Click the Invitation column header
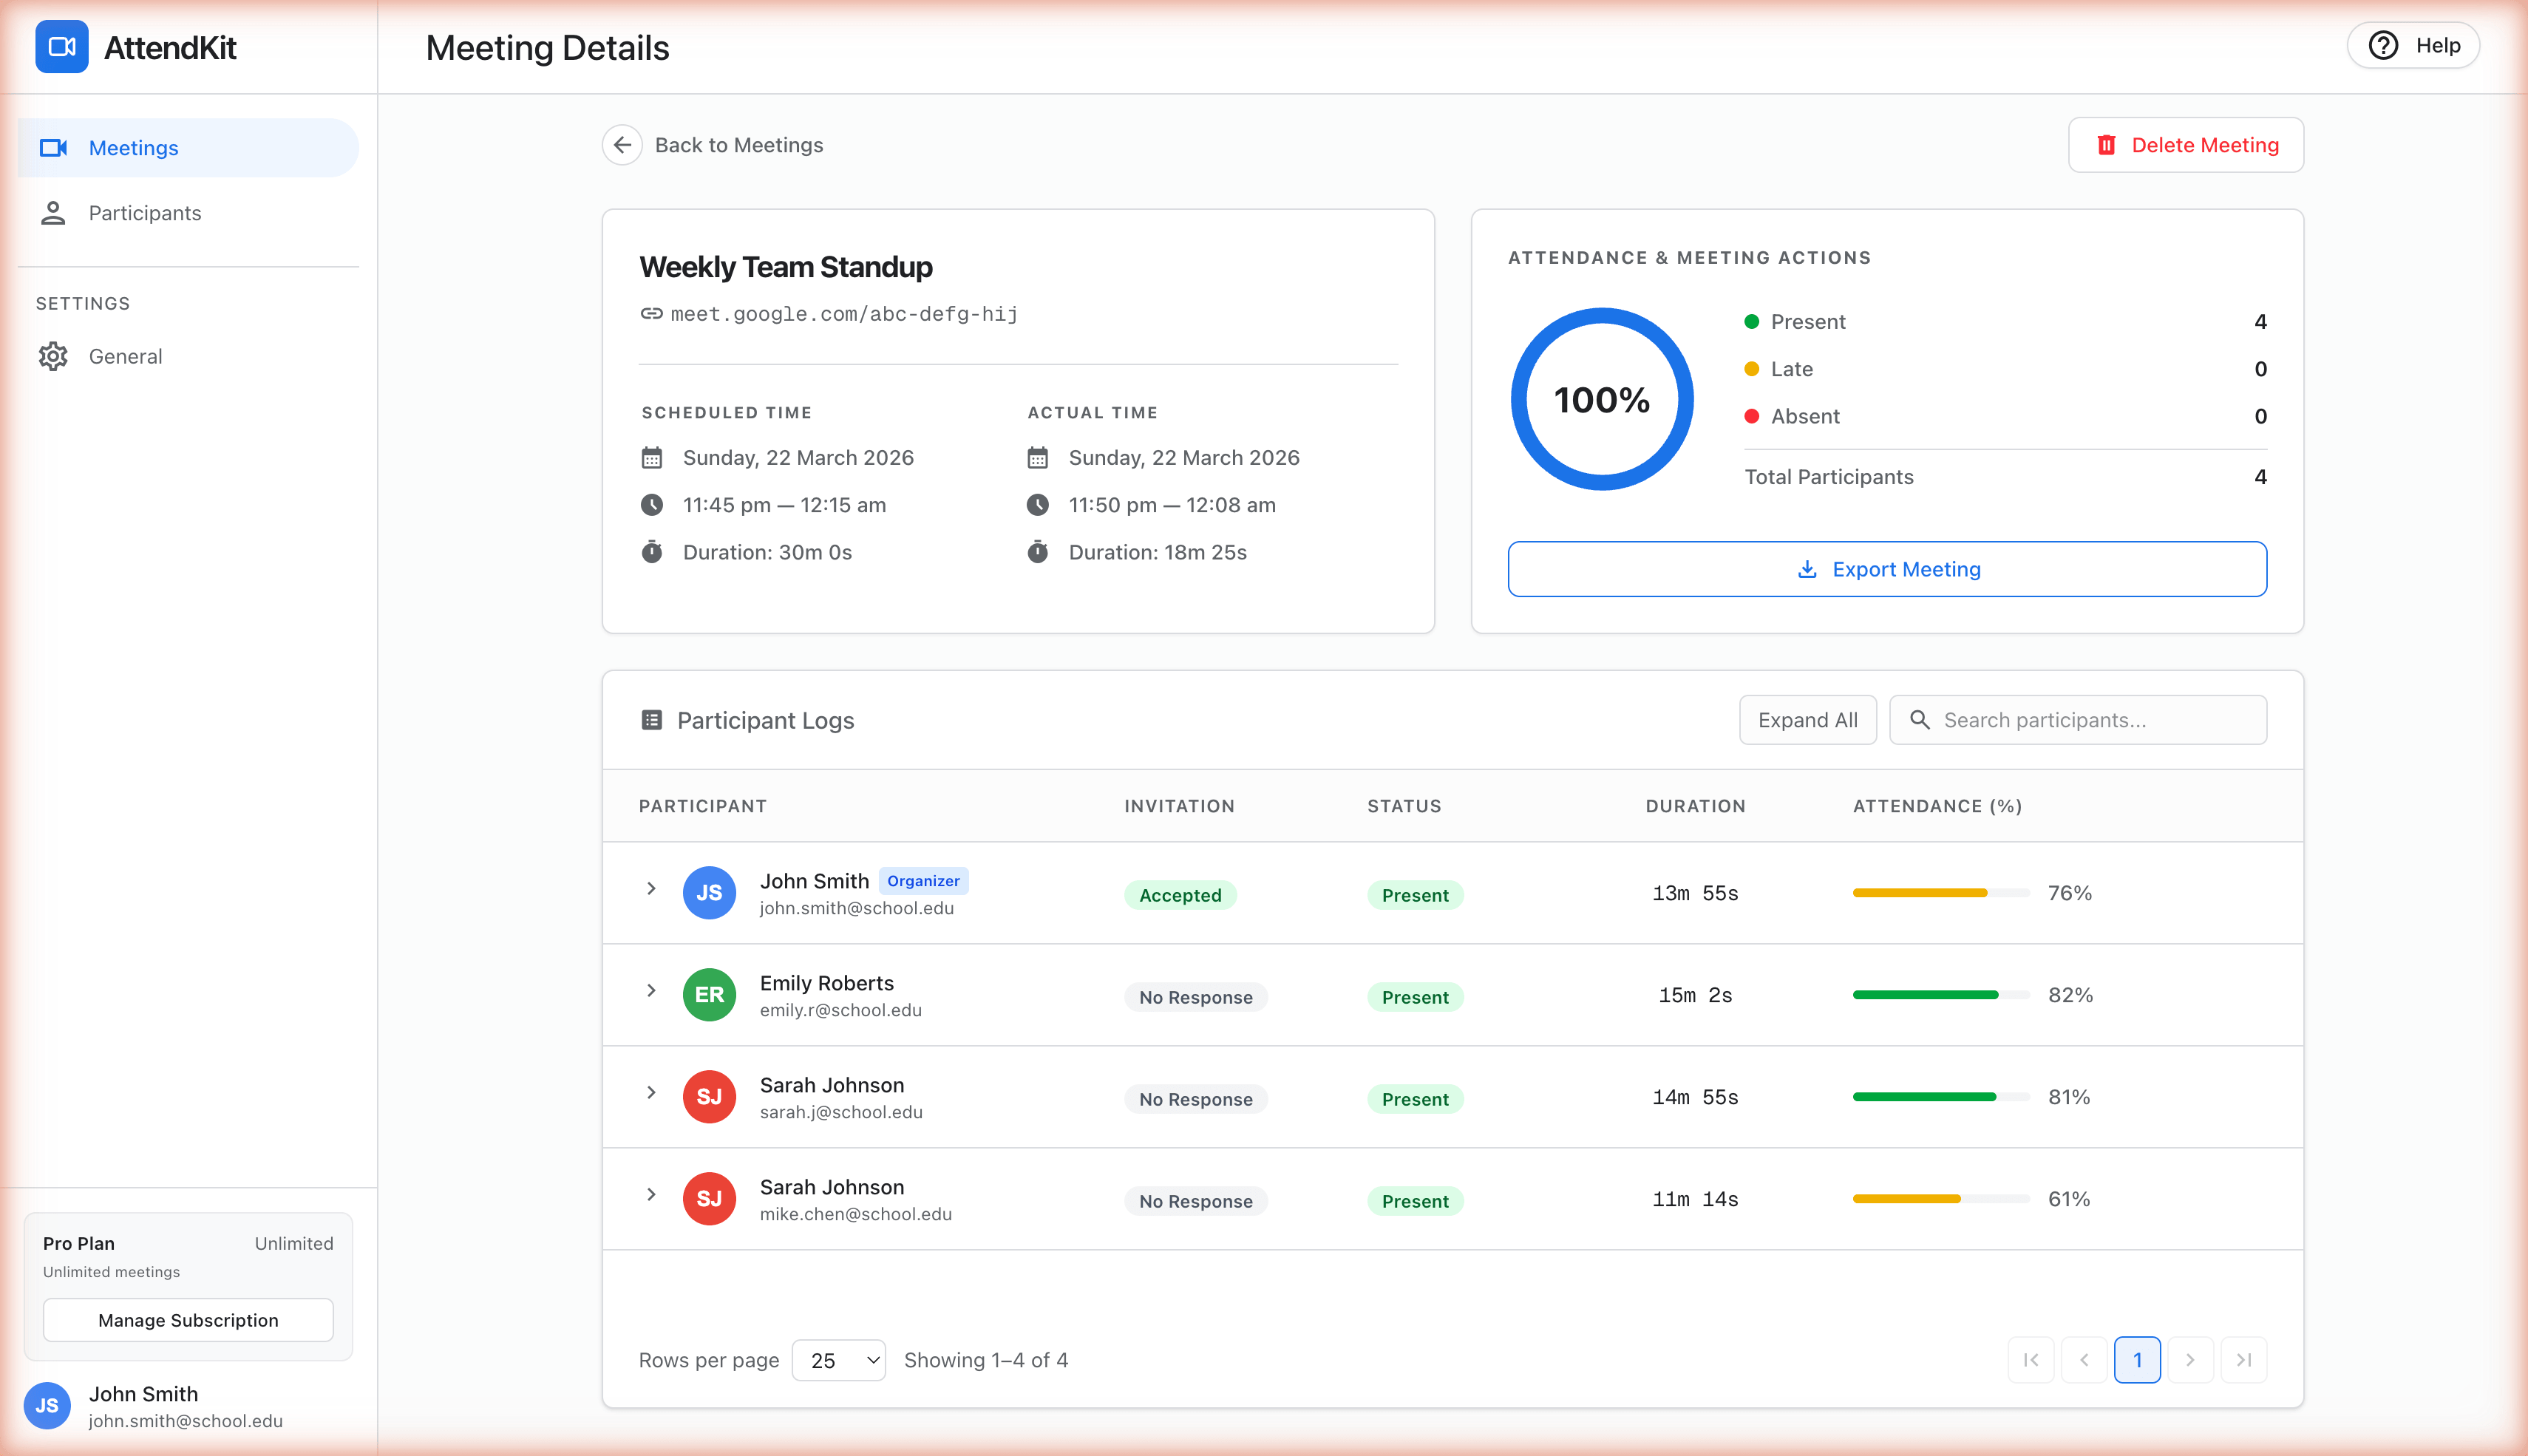 (1180, 806)
